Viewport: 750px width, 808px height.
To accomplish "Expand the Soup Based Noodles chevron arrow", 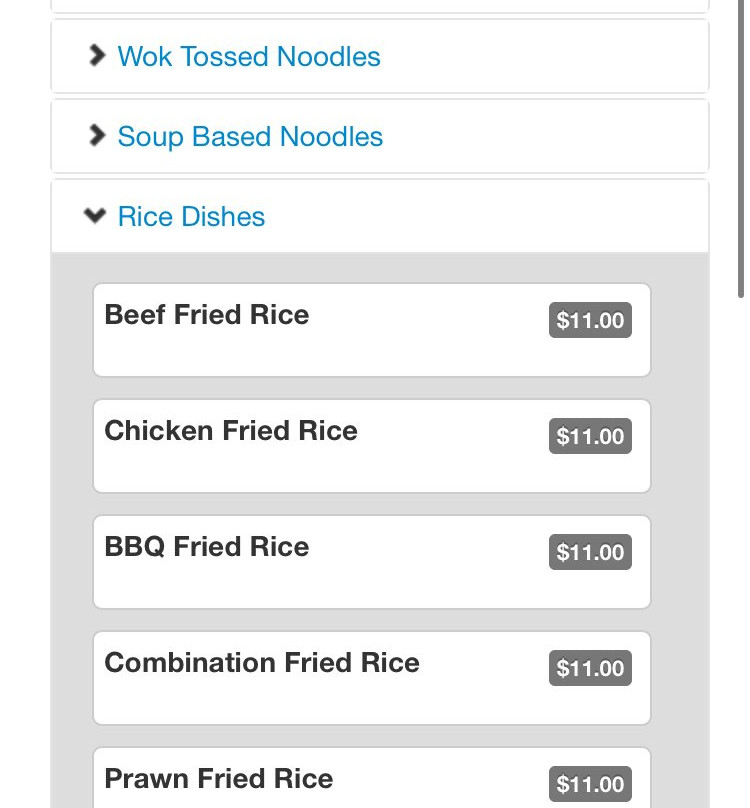I will pos(96,136).
